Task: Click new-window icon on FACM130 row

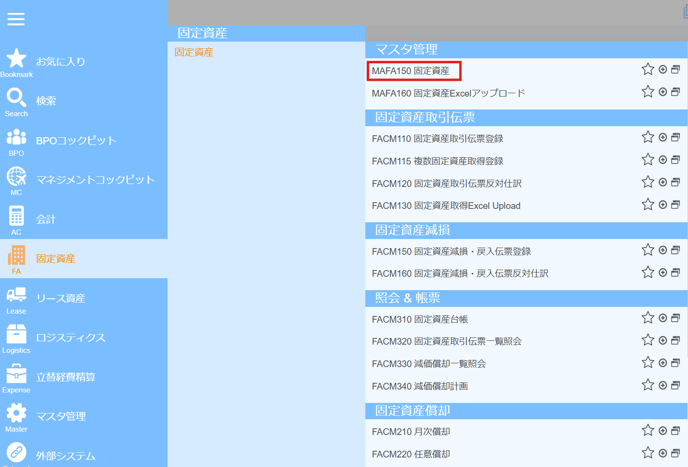Action: [x=676, y=205]
